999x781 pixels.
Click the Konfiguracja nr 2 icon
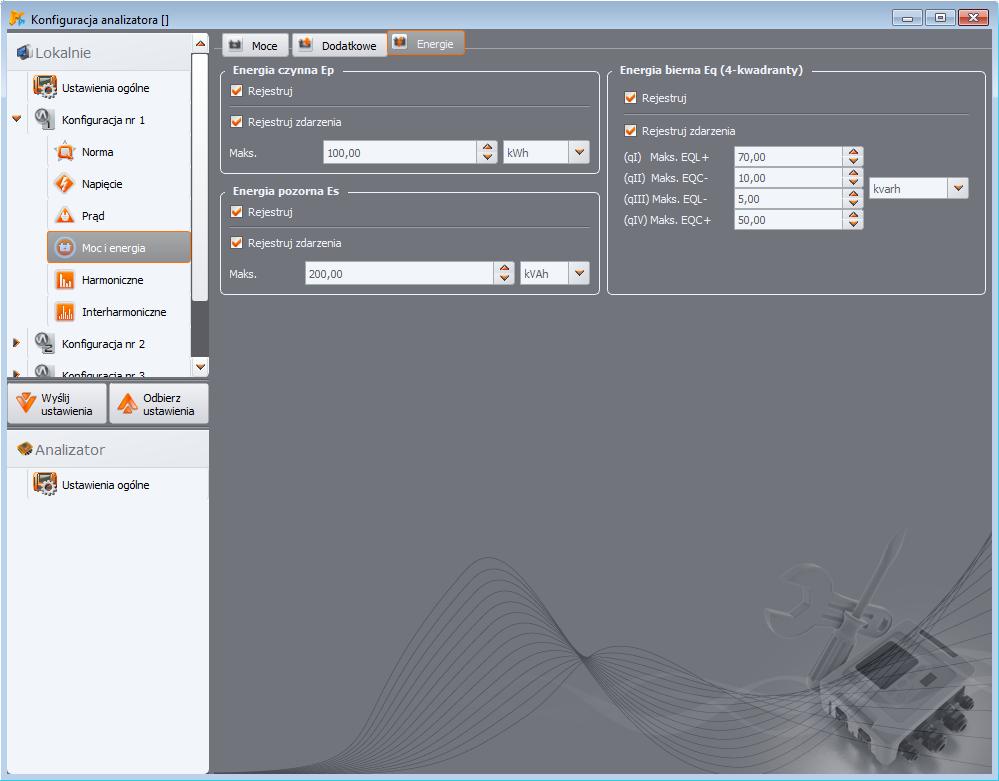(44, 343)
